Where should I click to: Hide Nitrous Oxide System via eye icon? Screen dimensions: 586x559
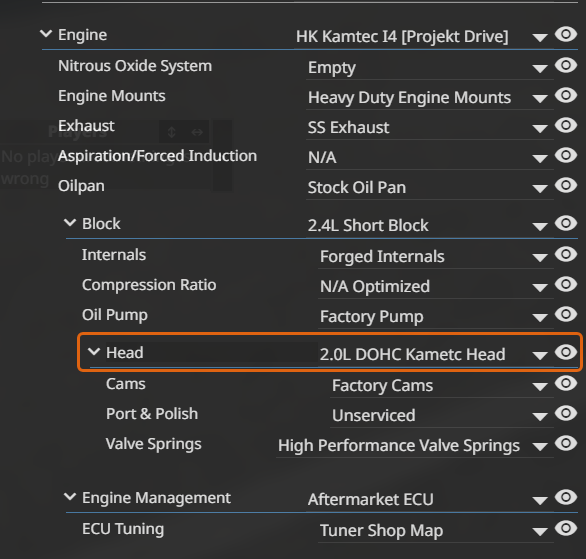pyautogui.click(x=566, y=65)
